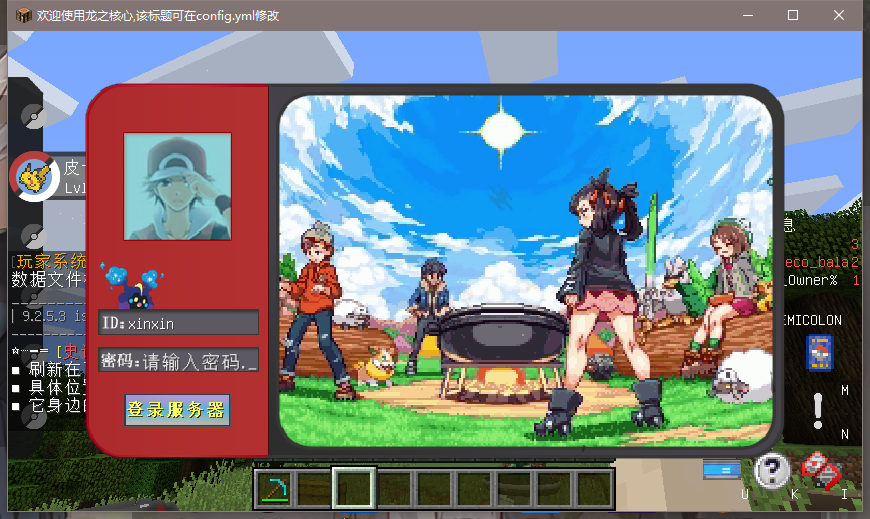
Task: Click the EMICOLON text on the right
Action: pyautogui.click(x=812, y=320)
